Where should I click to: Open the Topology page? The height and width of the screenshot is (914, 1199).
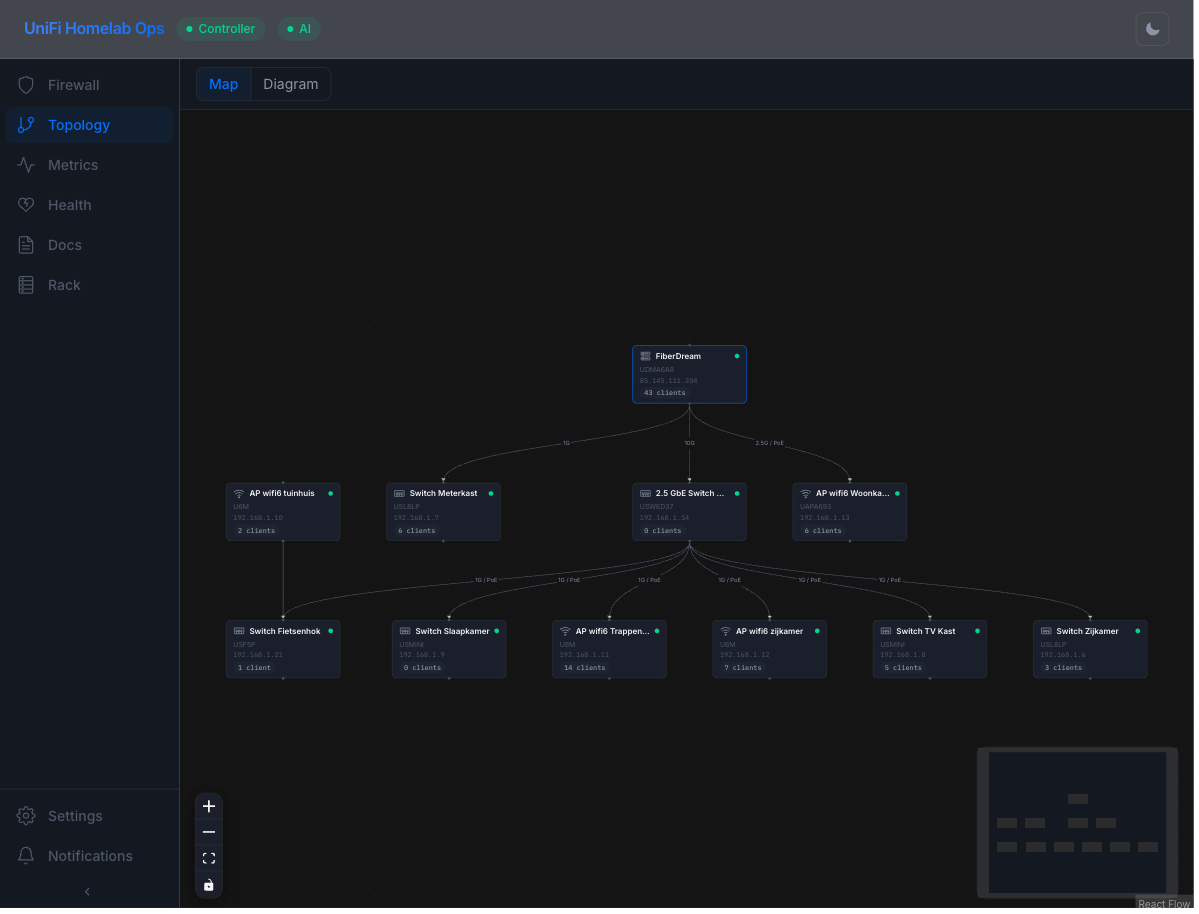pos(79,125)
